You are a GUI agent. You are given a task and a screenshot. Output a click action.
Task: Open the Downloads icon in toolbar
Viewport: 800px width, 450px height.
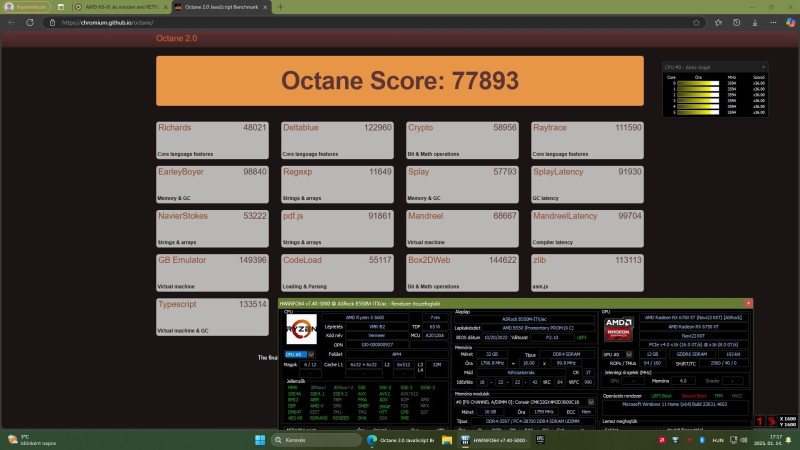pyautogui.click(x=755, y=22)
